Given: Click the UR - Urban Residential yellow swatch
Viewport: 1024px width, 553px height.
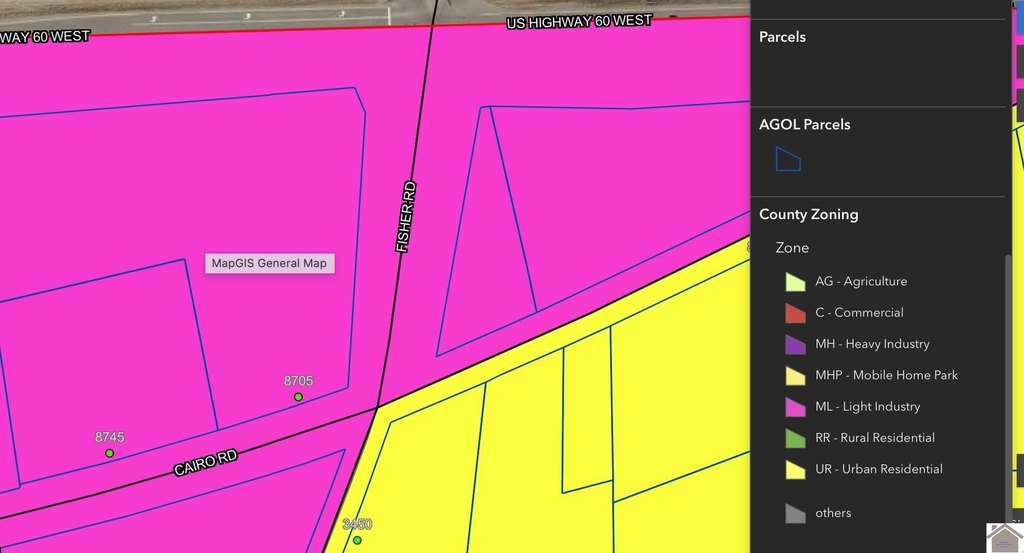Looking at the screenshot, I should [795, 470].
